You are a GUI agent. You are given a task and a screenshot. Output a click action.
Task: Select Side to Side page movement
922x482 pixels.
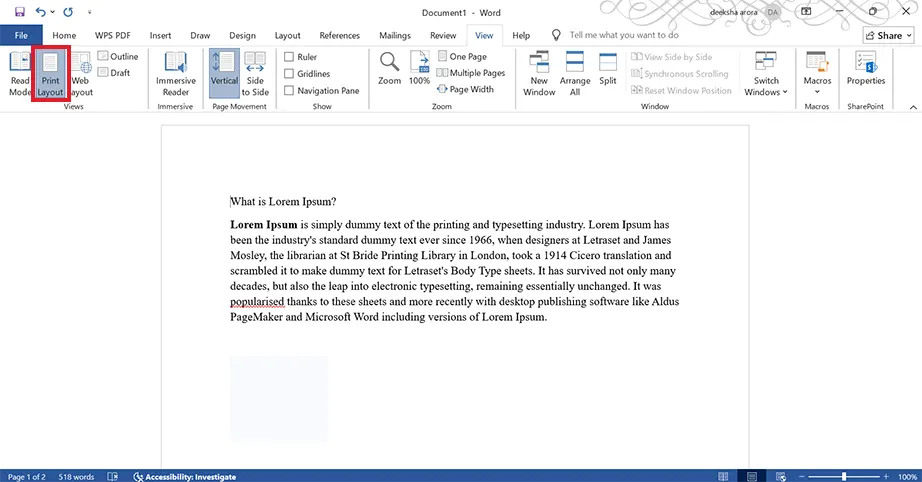point(255,74)
